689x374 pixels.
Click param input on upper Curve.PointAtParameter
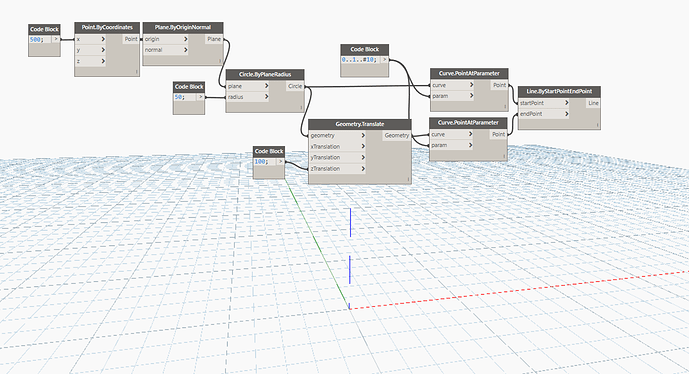pos(453,96)
